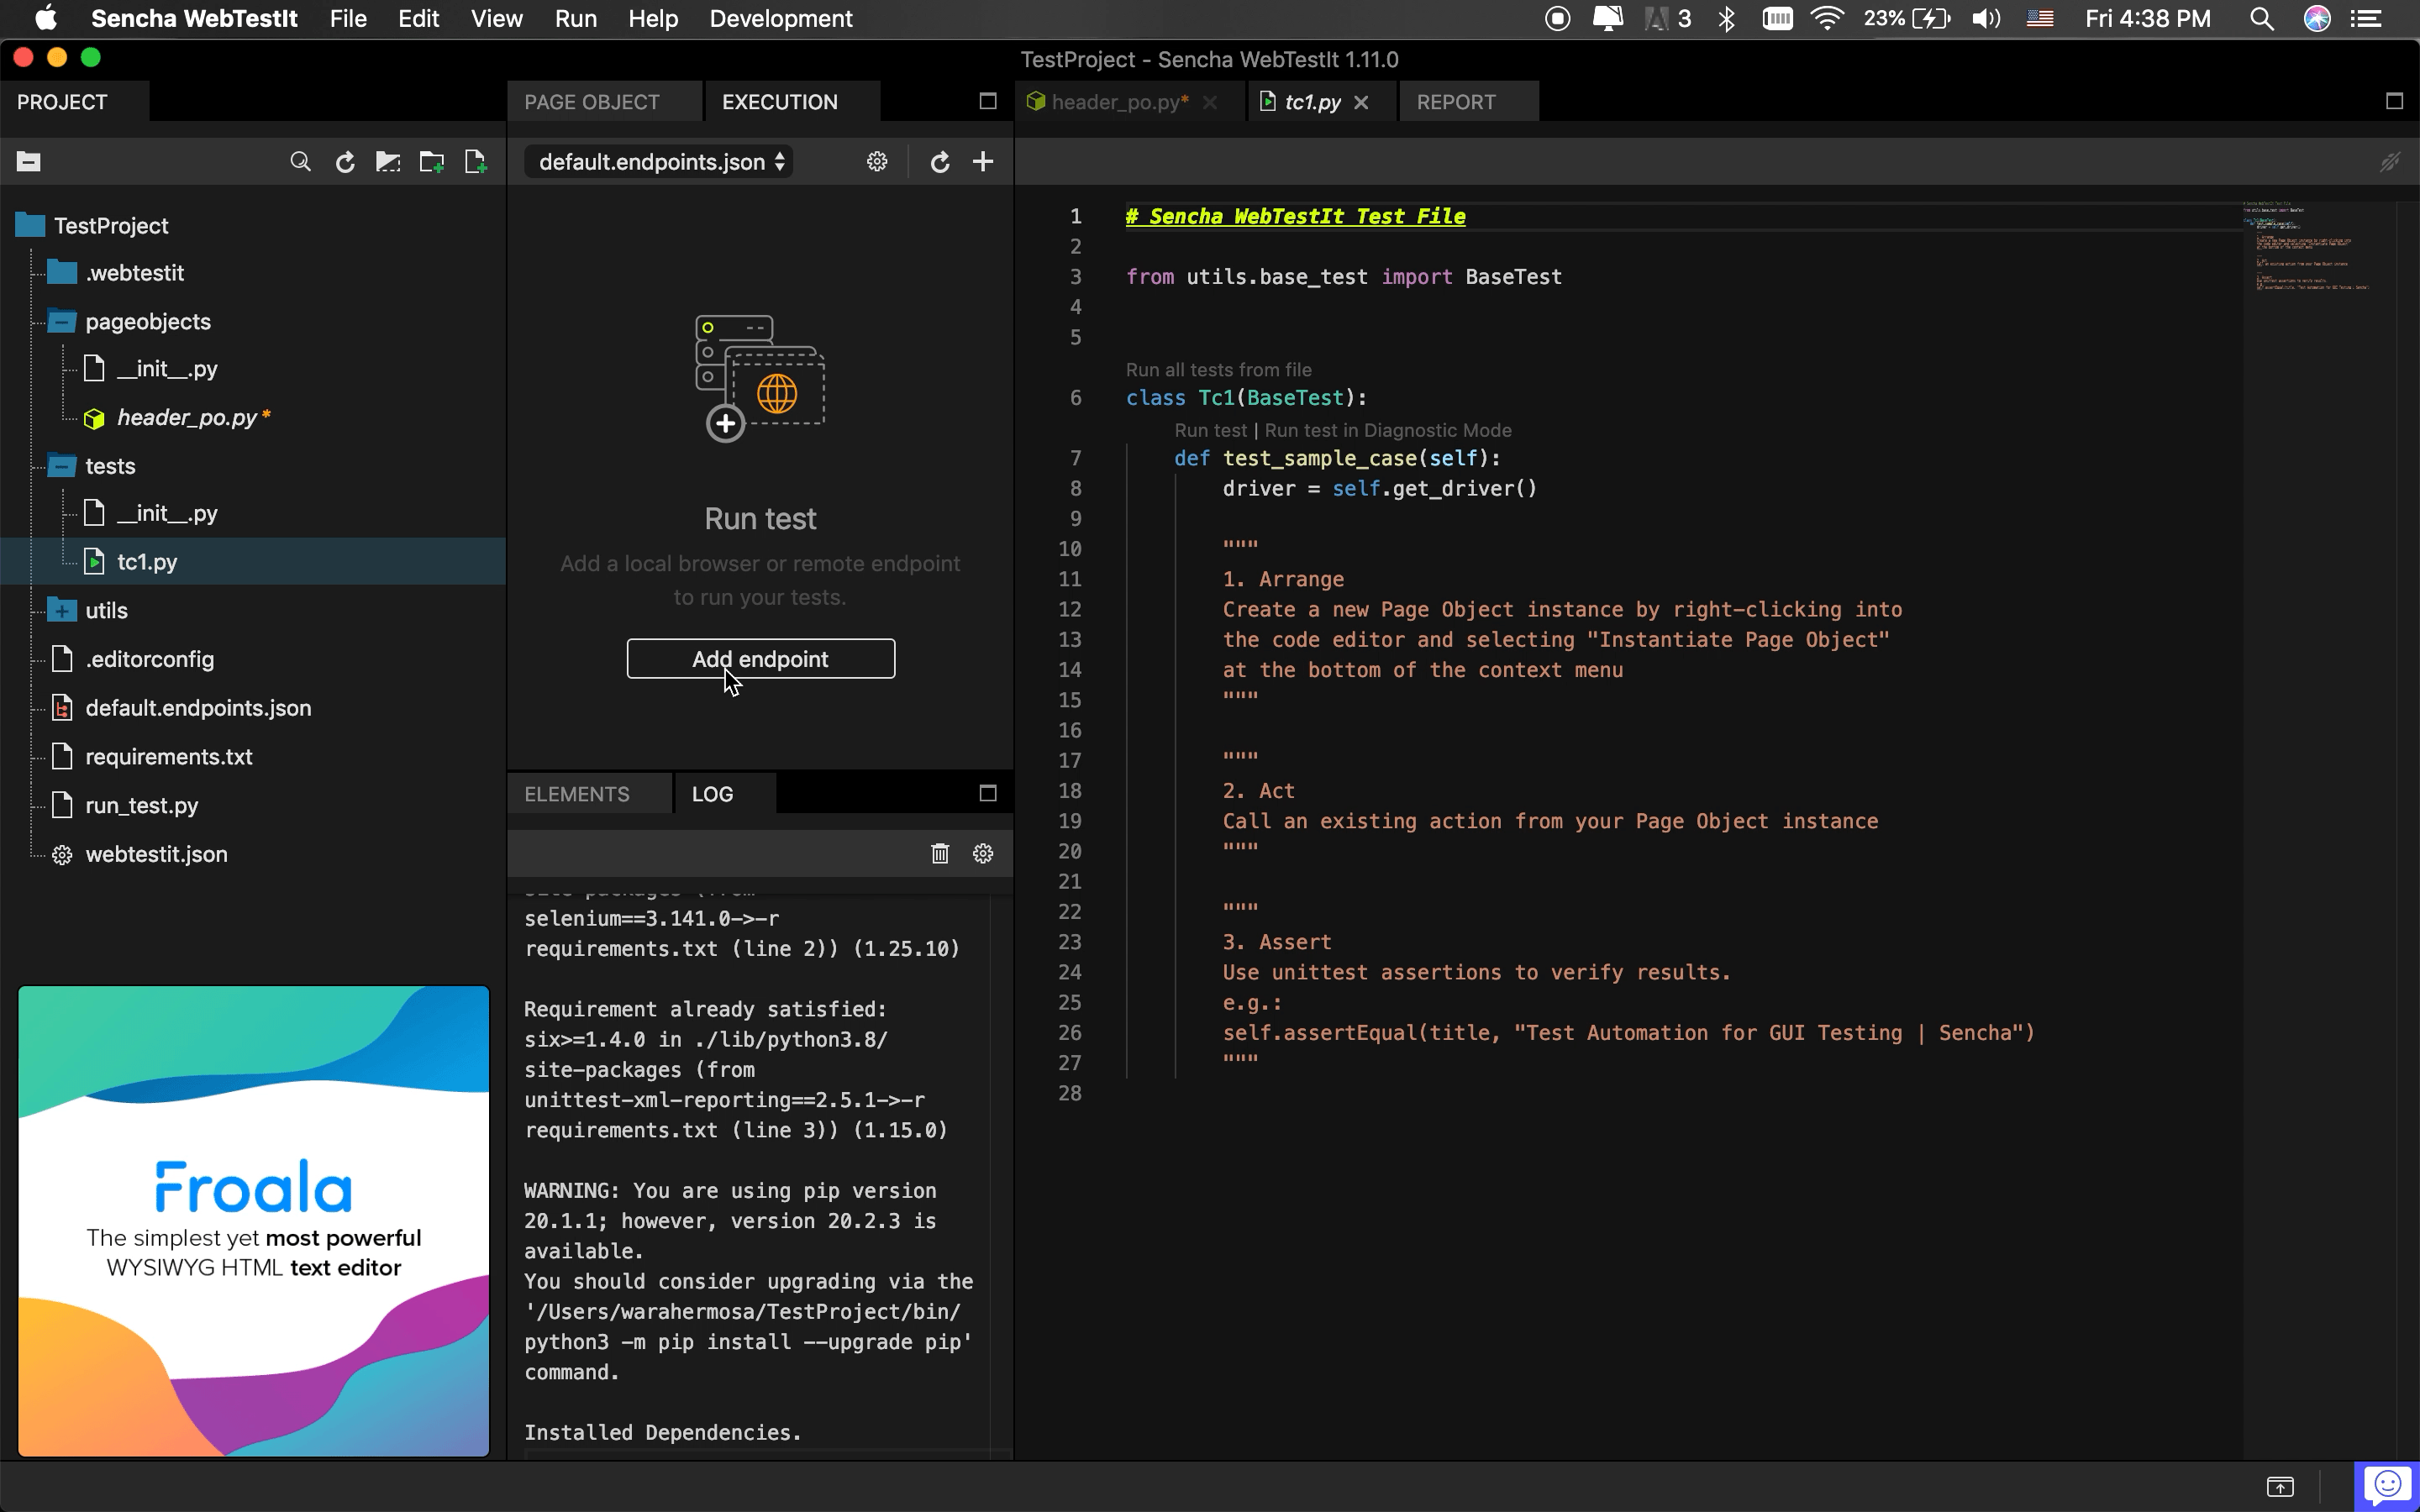Viewport: 2420px width, 1512px height.
Task: Open the search icon in Project toolbar
Action: coord(300,161)
